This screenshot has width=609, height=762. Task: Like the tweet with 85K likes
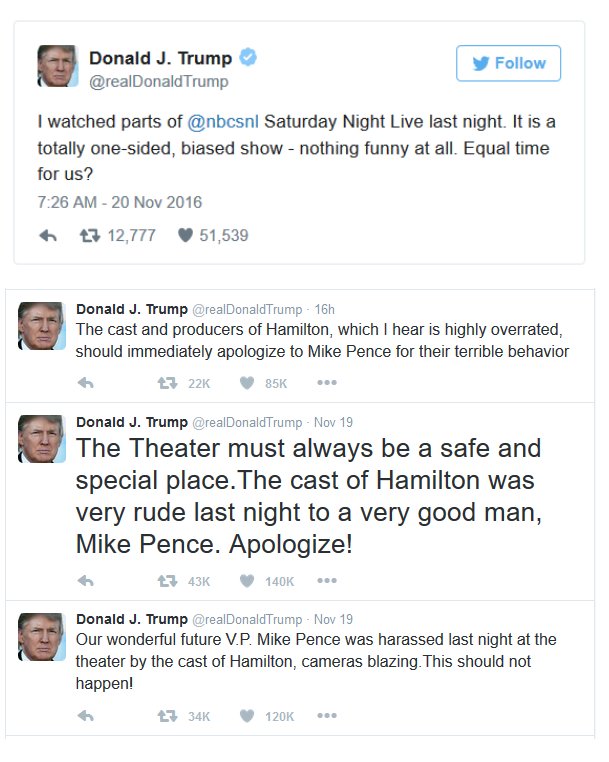point(247,383)
